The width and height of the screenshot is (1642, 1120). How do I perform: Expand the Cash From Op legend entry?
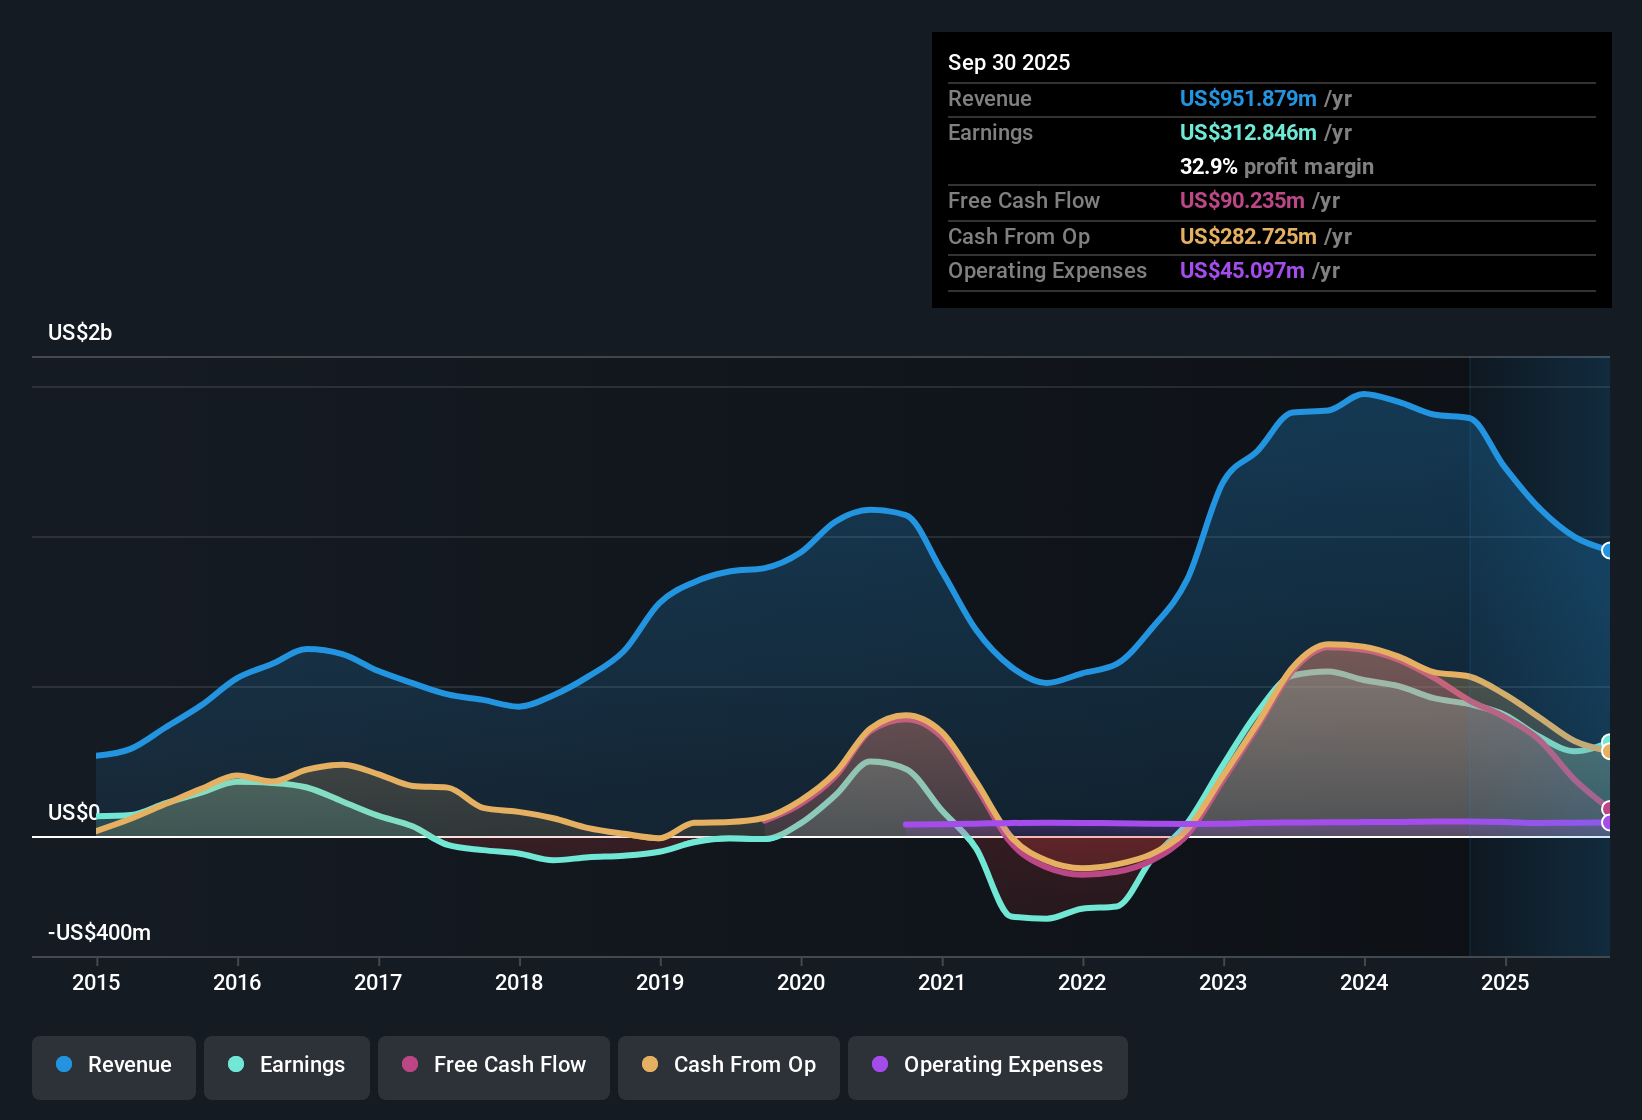point(728,1065)
